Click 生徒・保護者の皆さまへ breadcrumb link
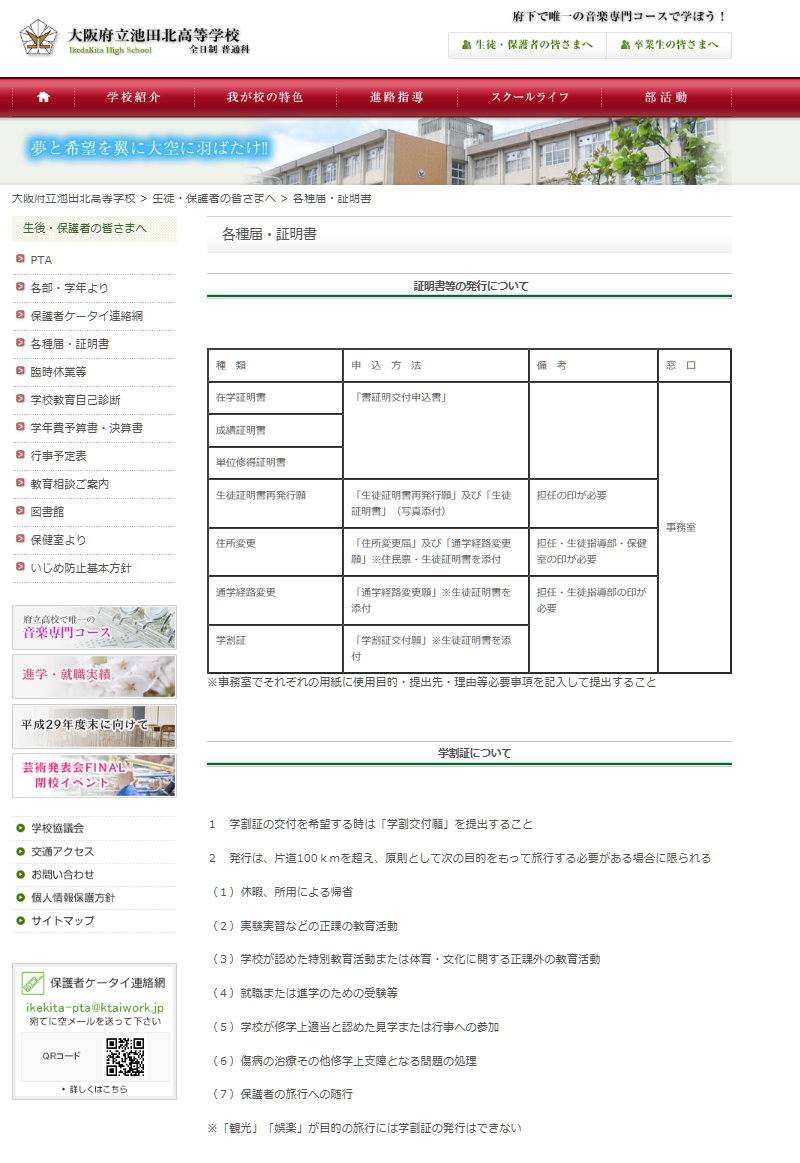 [x=214, y=199]
